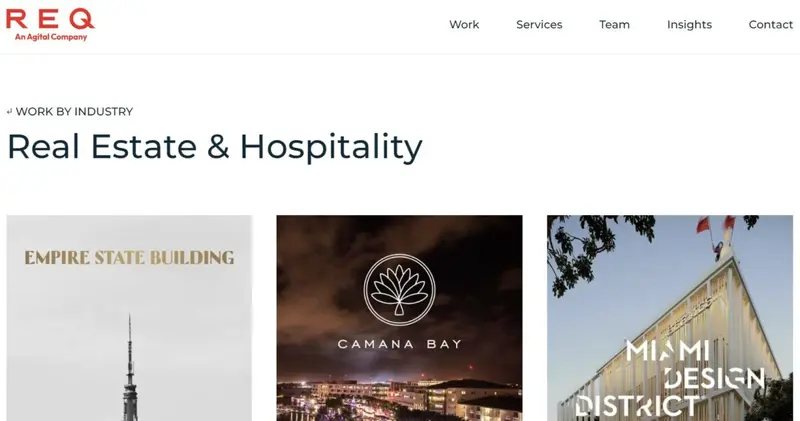Screen dimensions: 800x421
Task: Open the Work menu item
Action: [464, 24]
